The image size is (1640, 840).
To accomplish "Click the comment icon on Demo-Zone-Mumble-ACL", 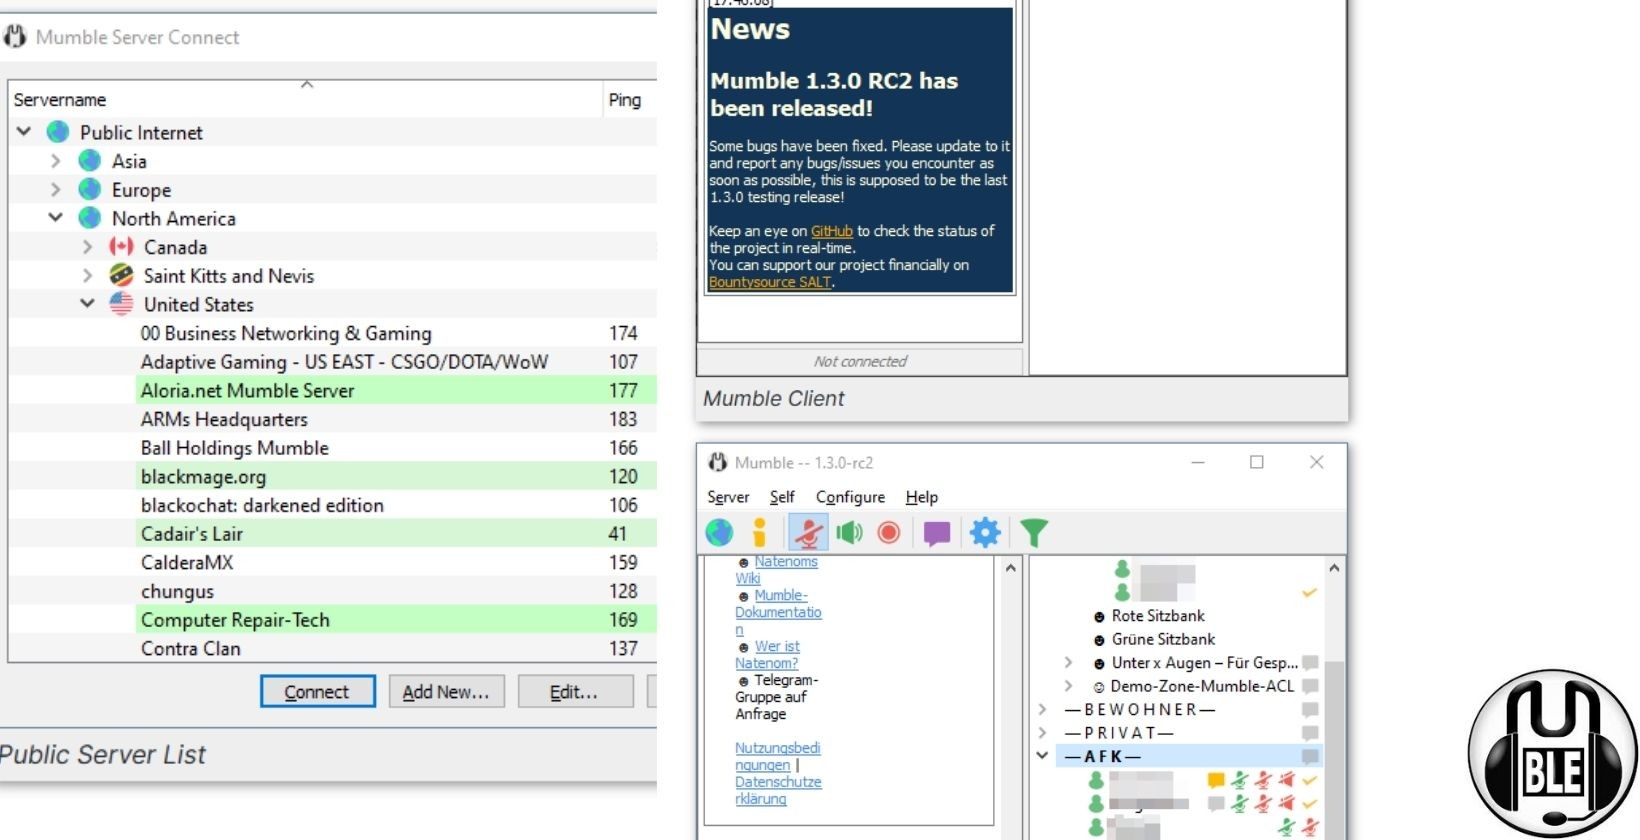I will (x=1310, y=686).
